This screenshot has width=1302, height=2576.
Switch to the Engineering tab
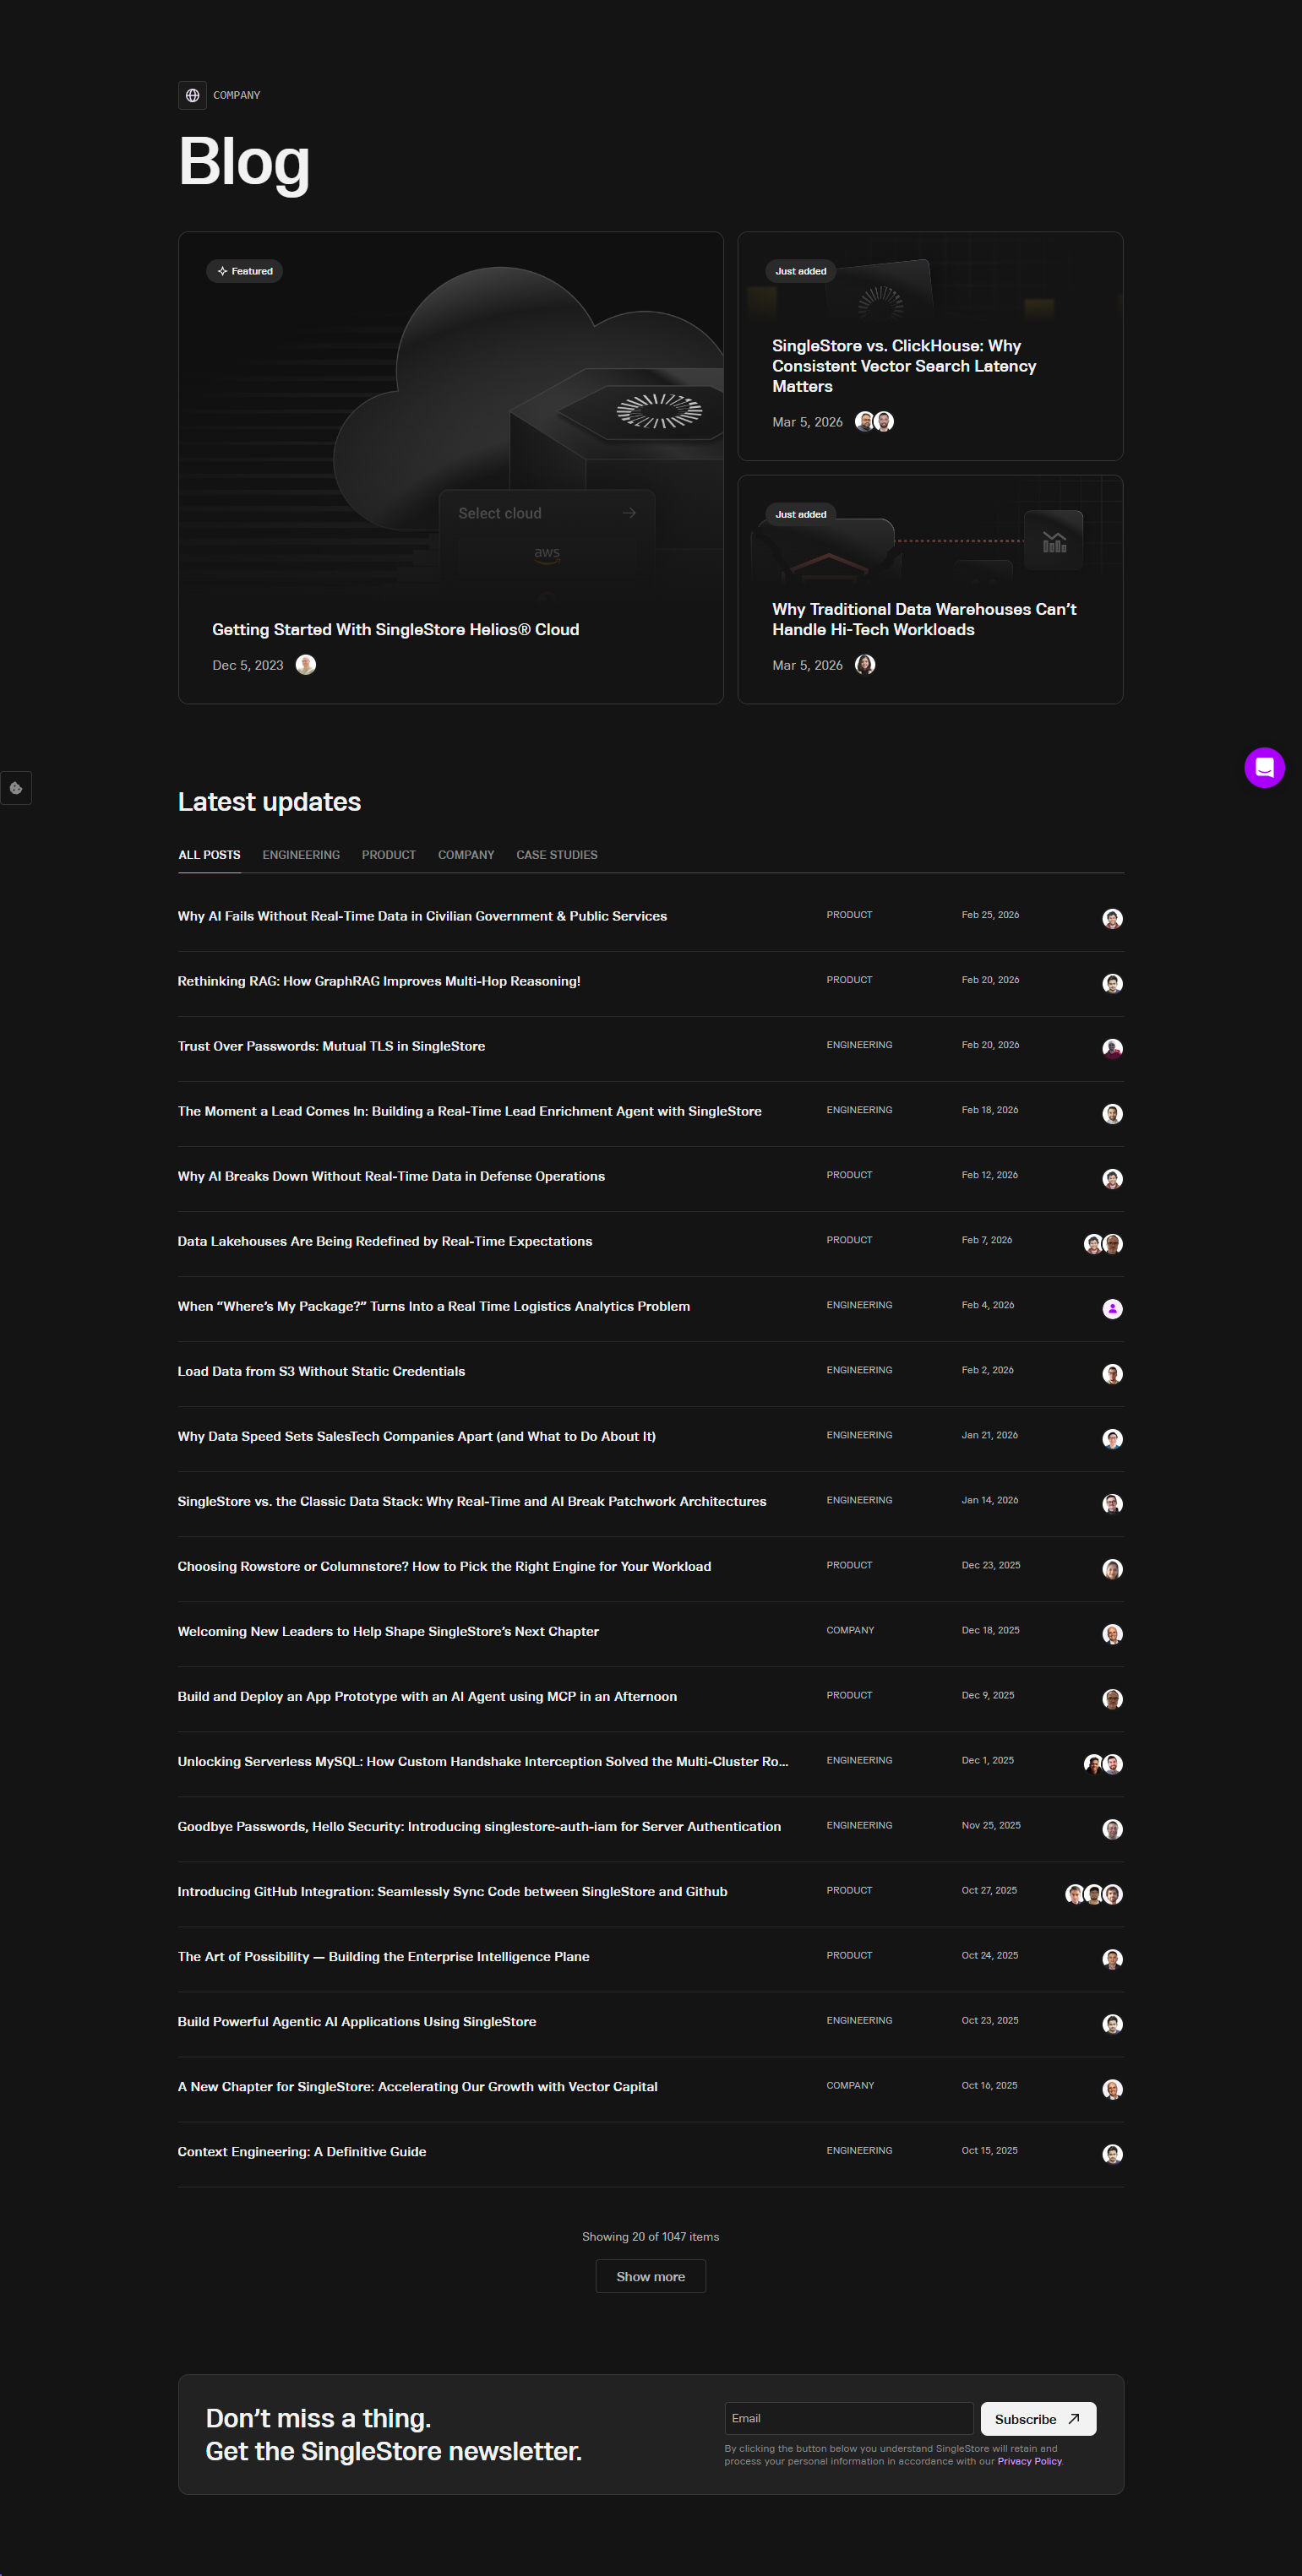(x=301, y=855)
